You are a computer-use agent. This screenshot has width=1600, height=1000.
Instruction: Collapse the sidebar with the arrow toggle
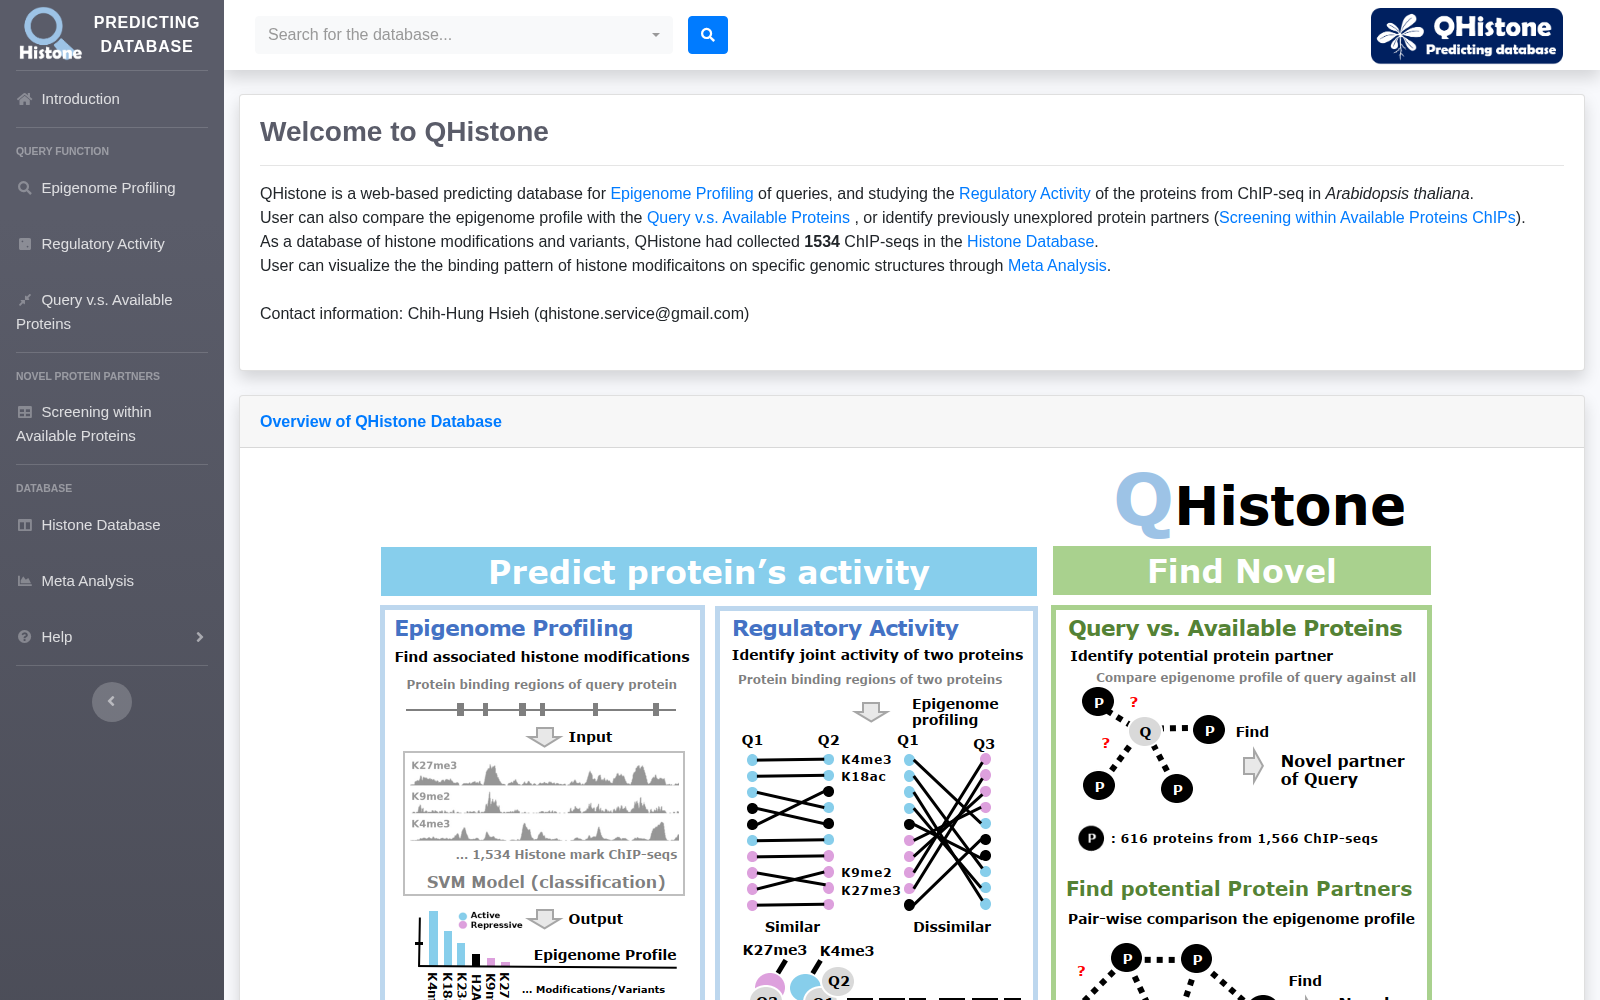pos(112,701)
